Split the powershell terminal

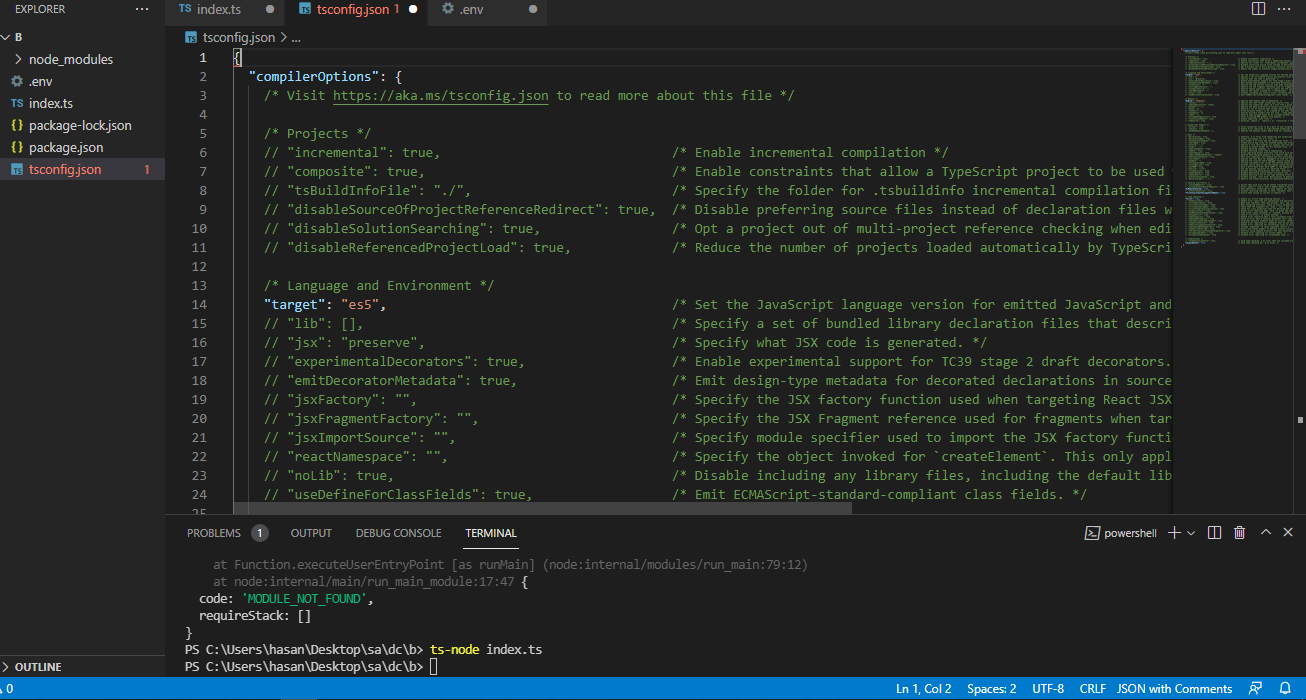click(1214, 533)
